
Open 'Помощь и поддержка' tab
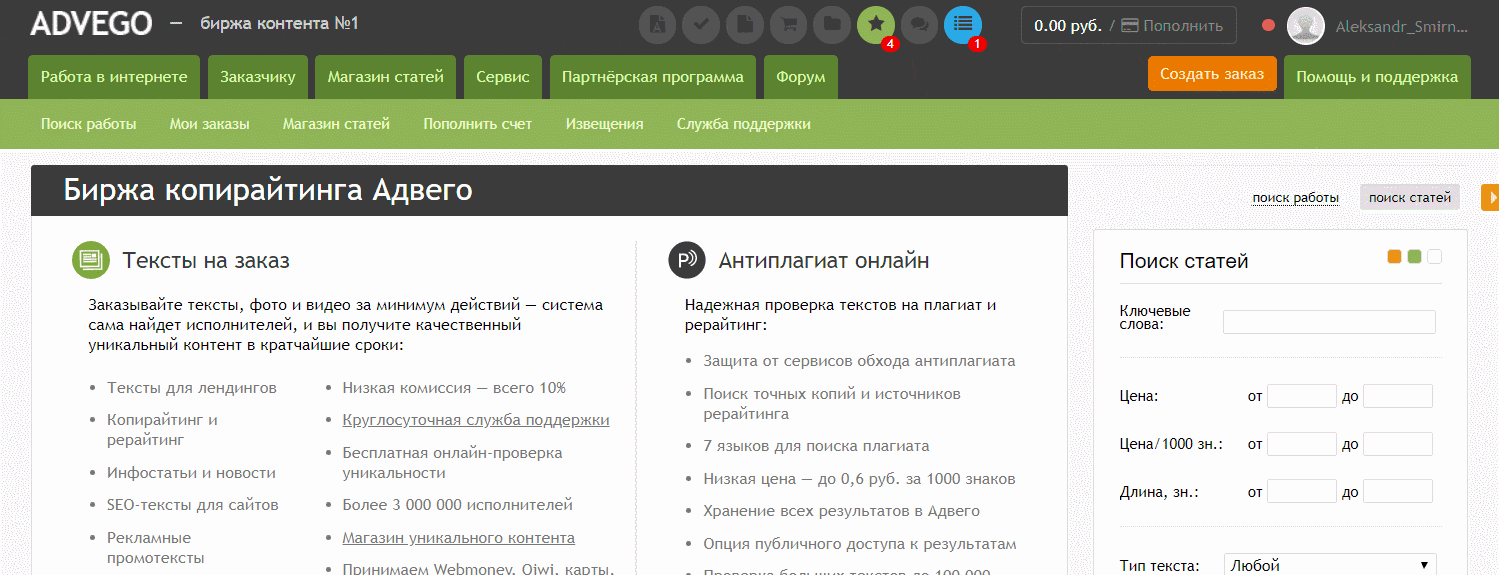(1377, 77)
